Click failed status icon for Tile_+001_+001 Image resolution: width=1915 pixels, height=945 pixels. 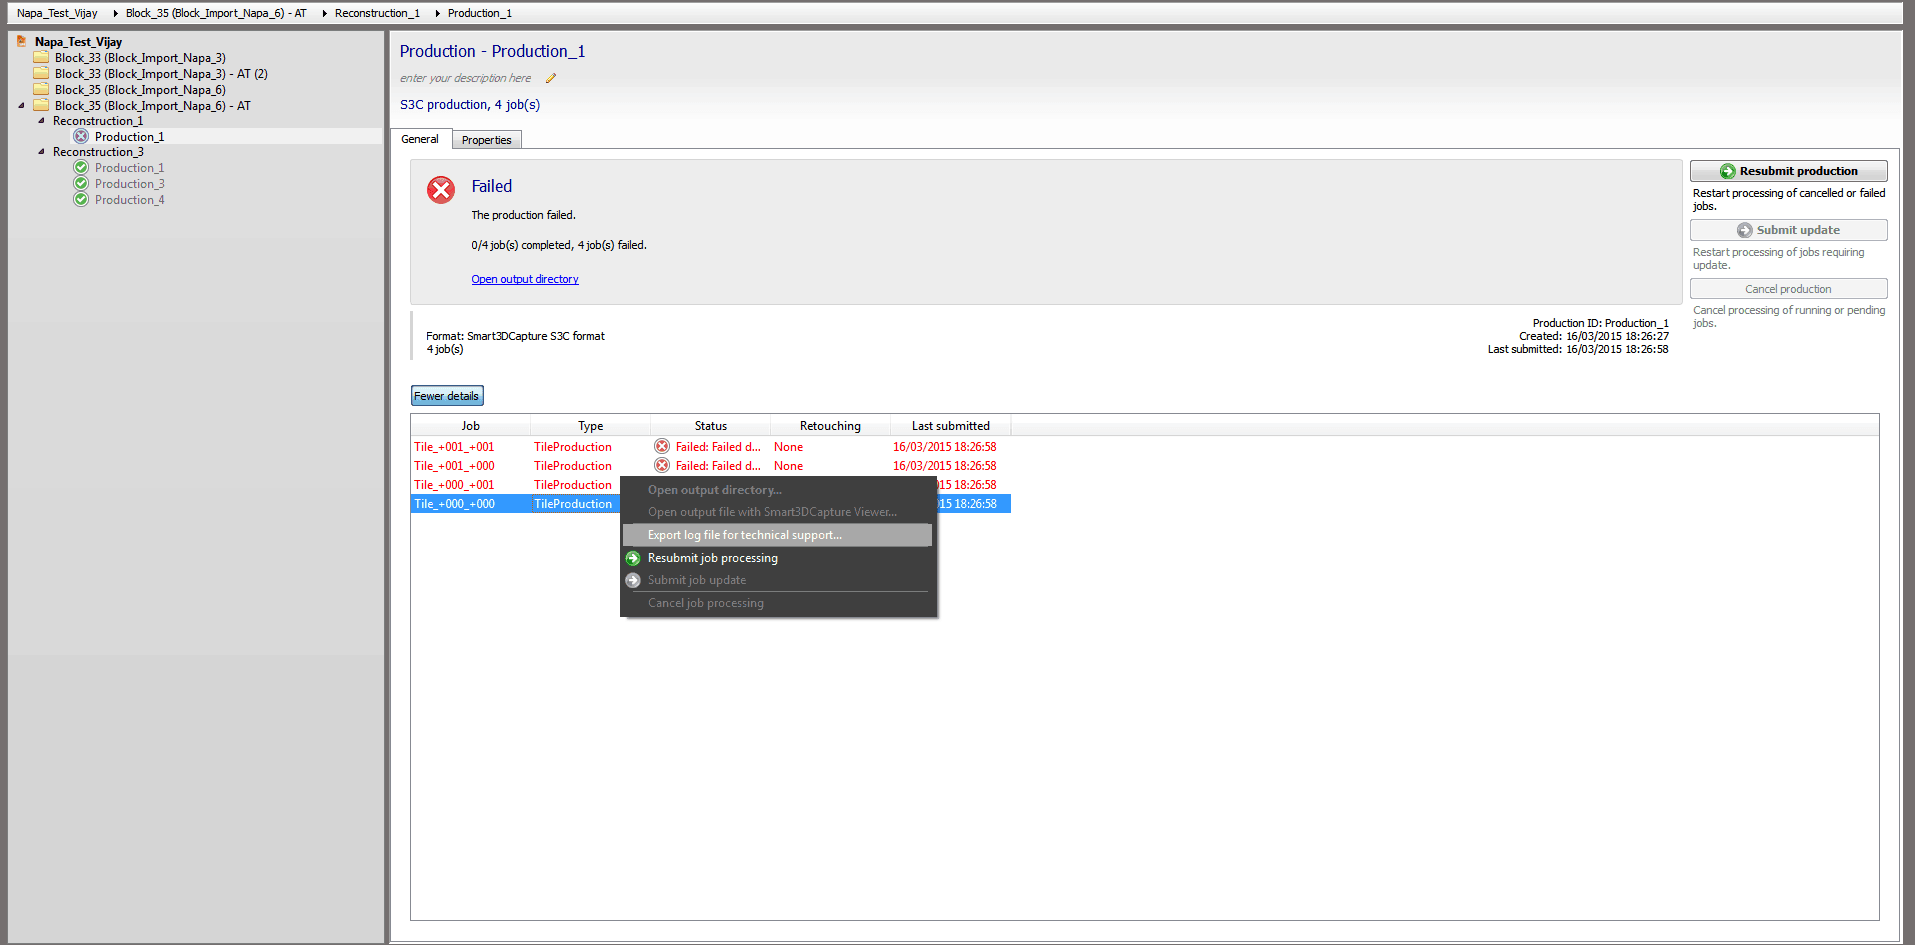(662, 447)
